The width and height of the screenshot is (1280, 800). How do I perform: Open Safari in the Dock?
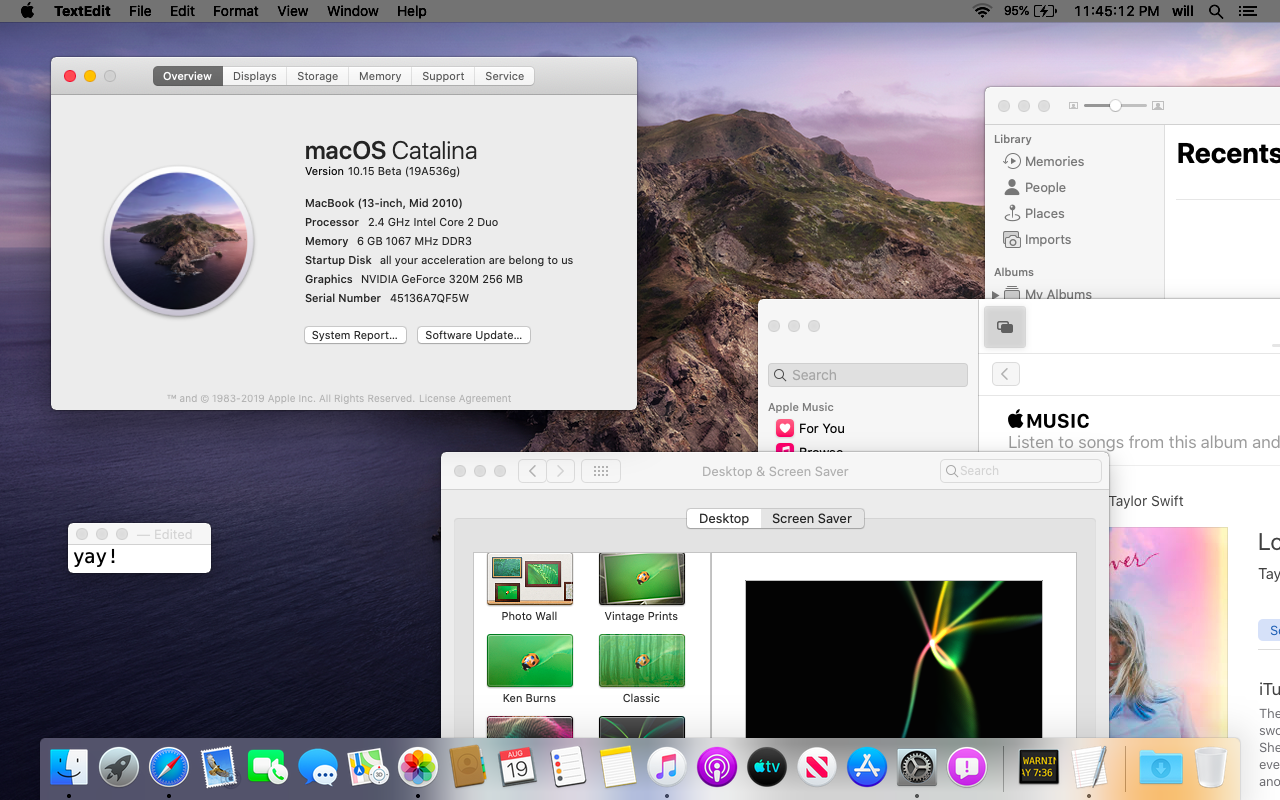point(169,767)
